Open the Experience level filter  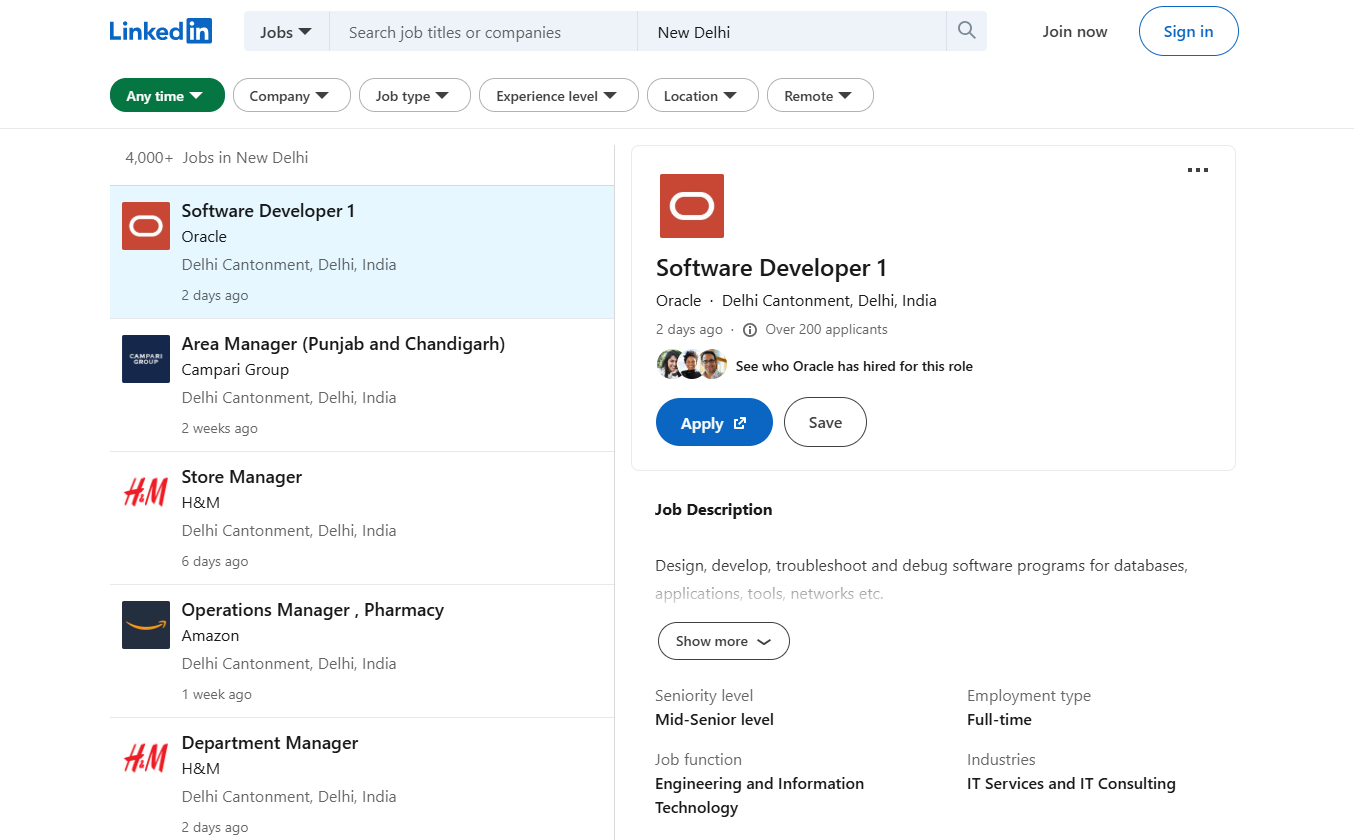(559, 96)
